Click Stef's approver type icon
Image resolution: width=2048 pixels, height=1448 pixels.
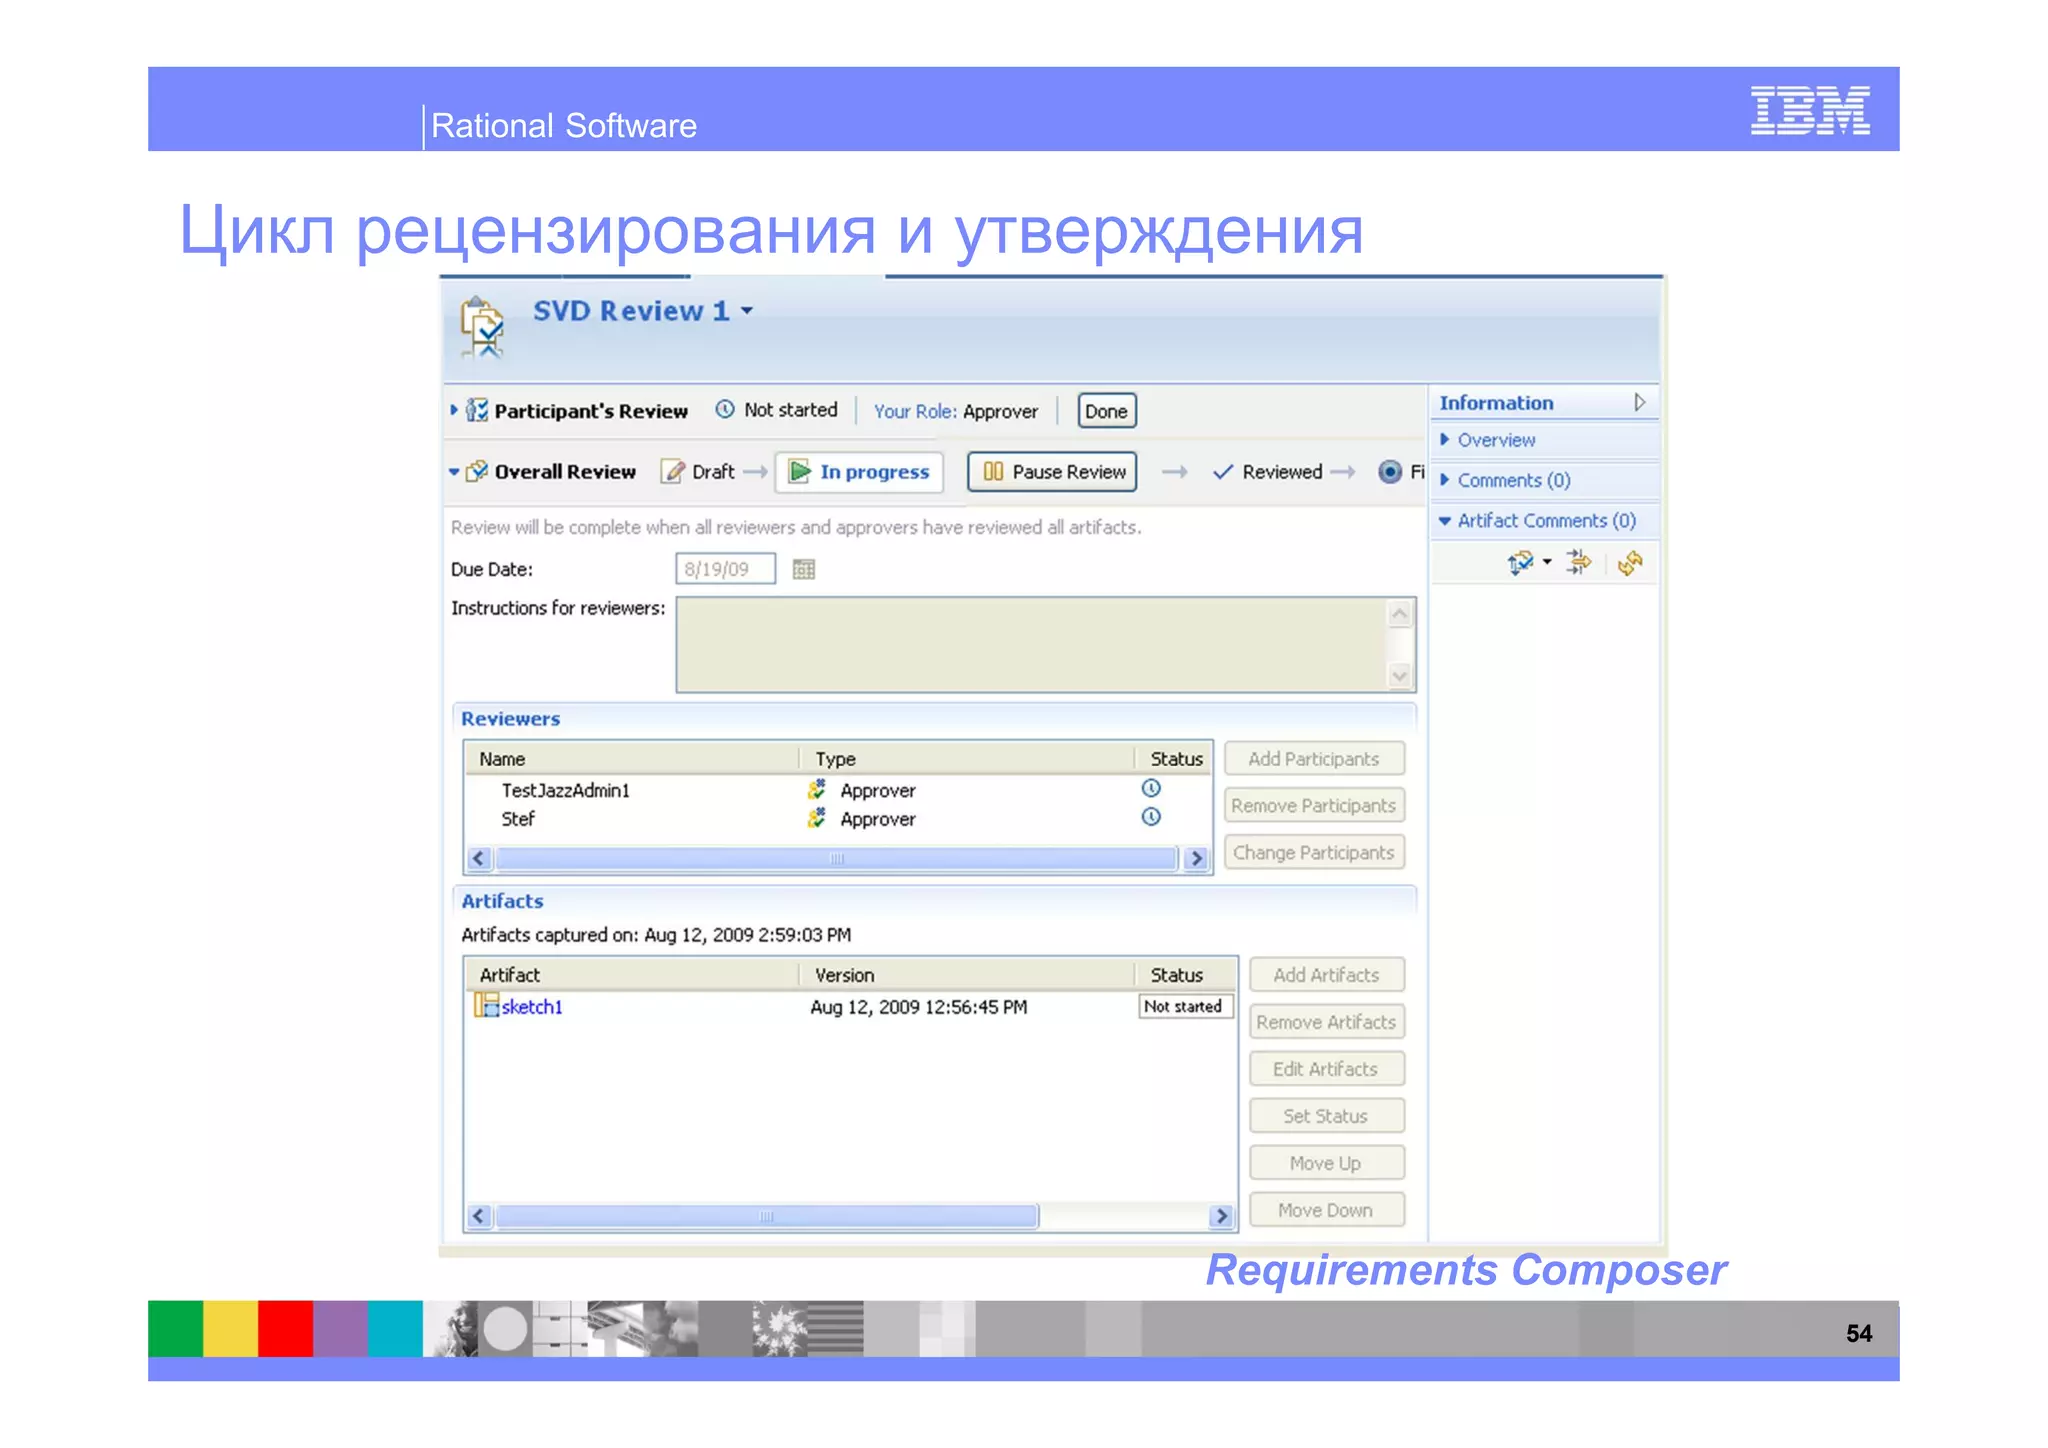[x=817, y=819]
